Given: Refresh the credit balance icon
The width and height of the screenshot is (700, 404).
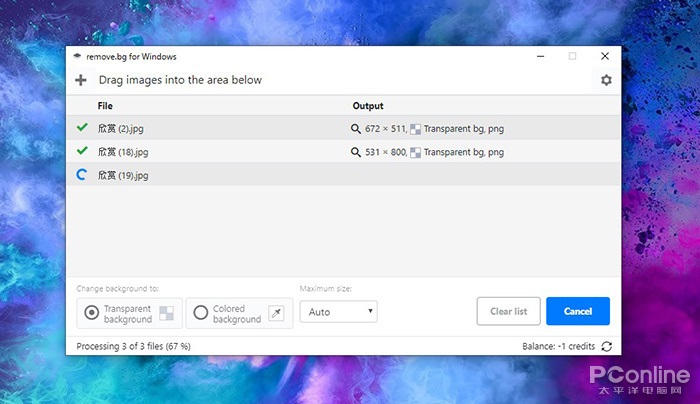Looking at the screenshot, I should 606,346.
